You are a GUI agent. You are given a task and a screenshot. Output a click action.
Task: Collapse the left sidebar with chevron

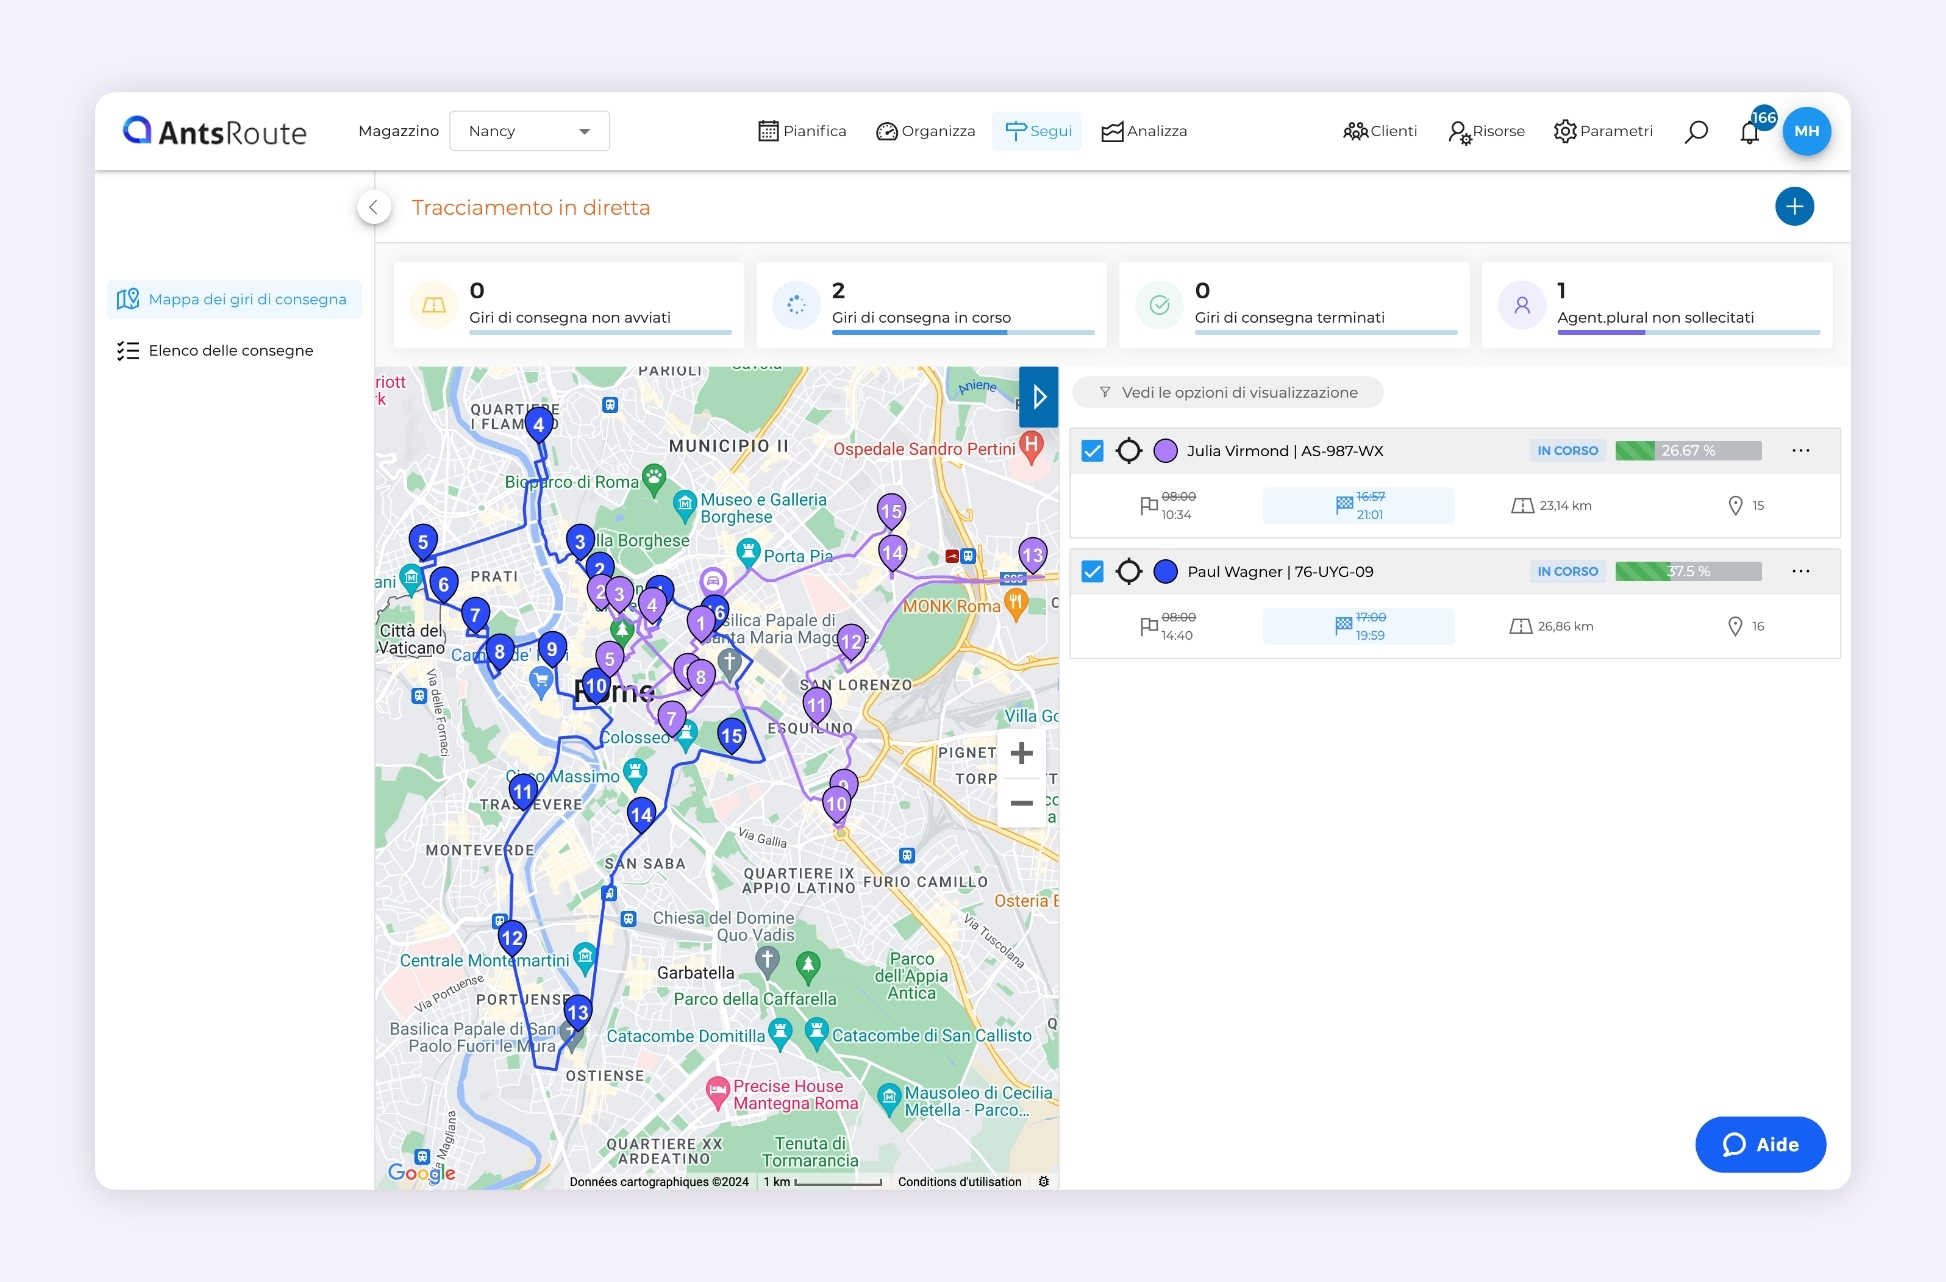tap(374, 207)
